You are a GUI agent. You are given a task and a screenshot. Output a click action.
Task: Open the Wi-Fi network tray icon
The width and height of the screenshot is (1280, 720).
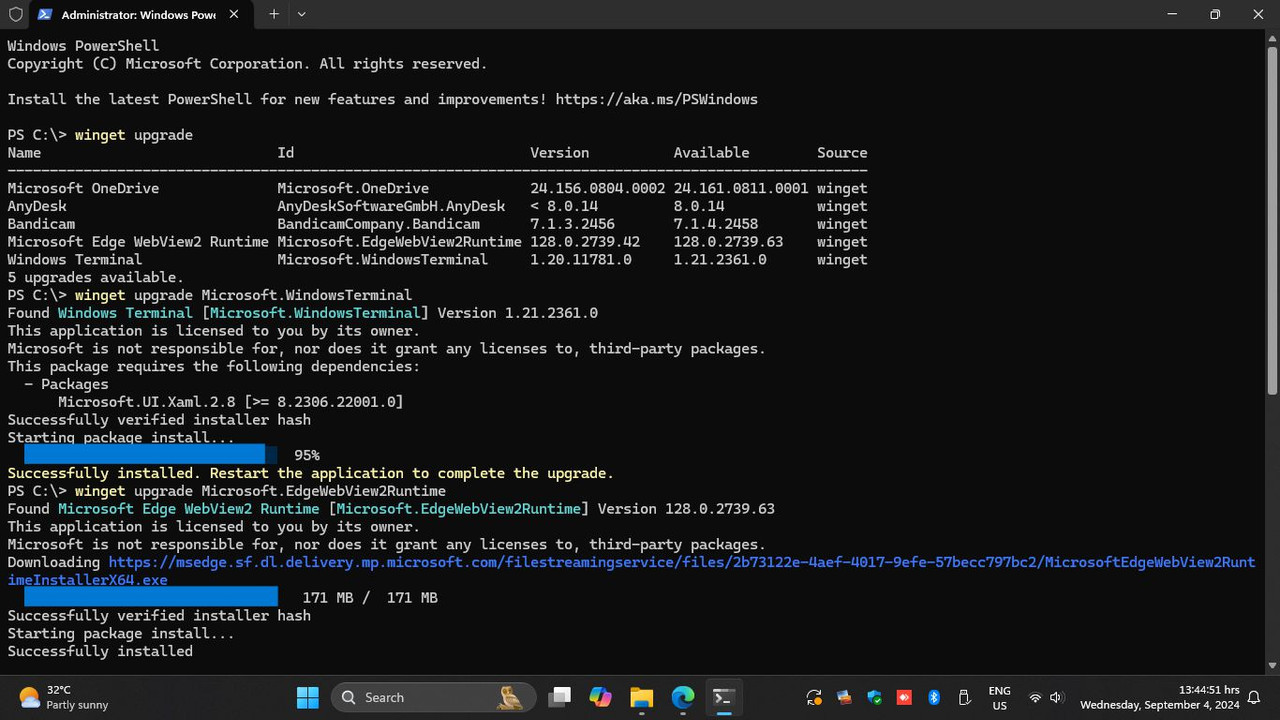tap(1035, 697)
